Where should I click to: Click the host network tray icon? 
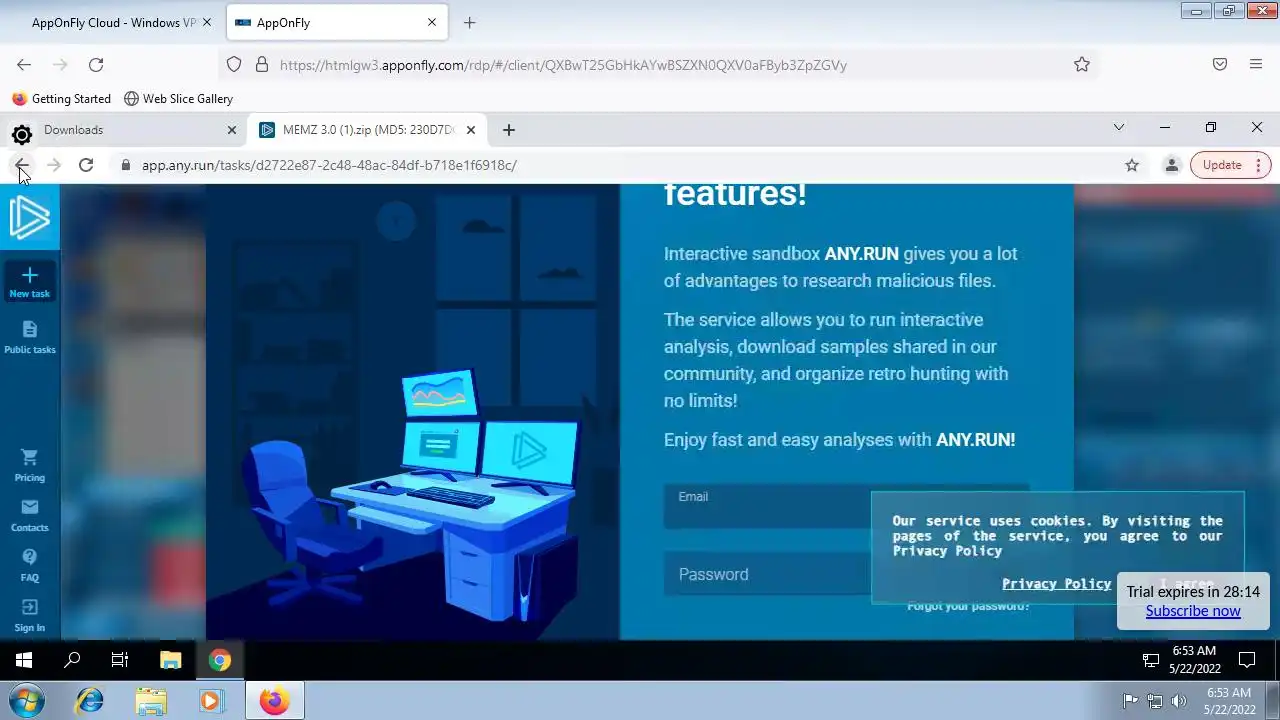coord(1155,701)
